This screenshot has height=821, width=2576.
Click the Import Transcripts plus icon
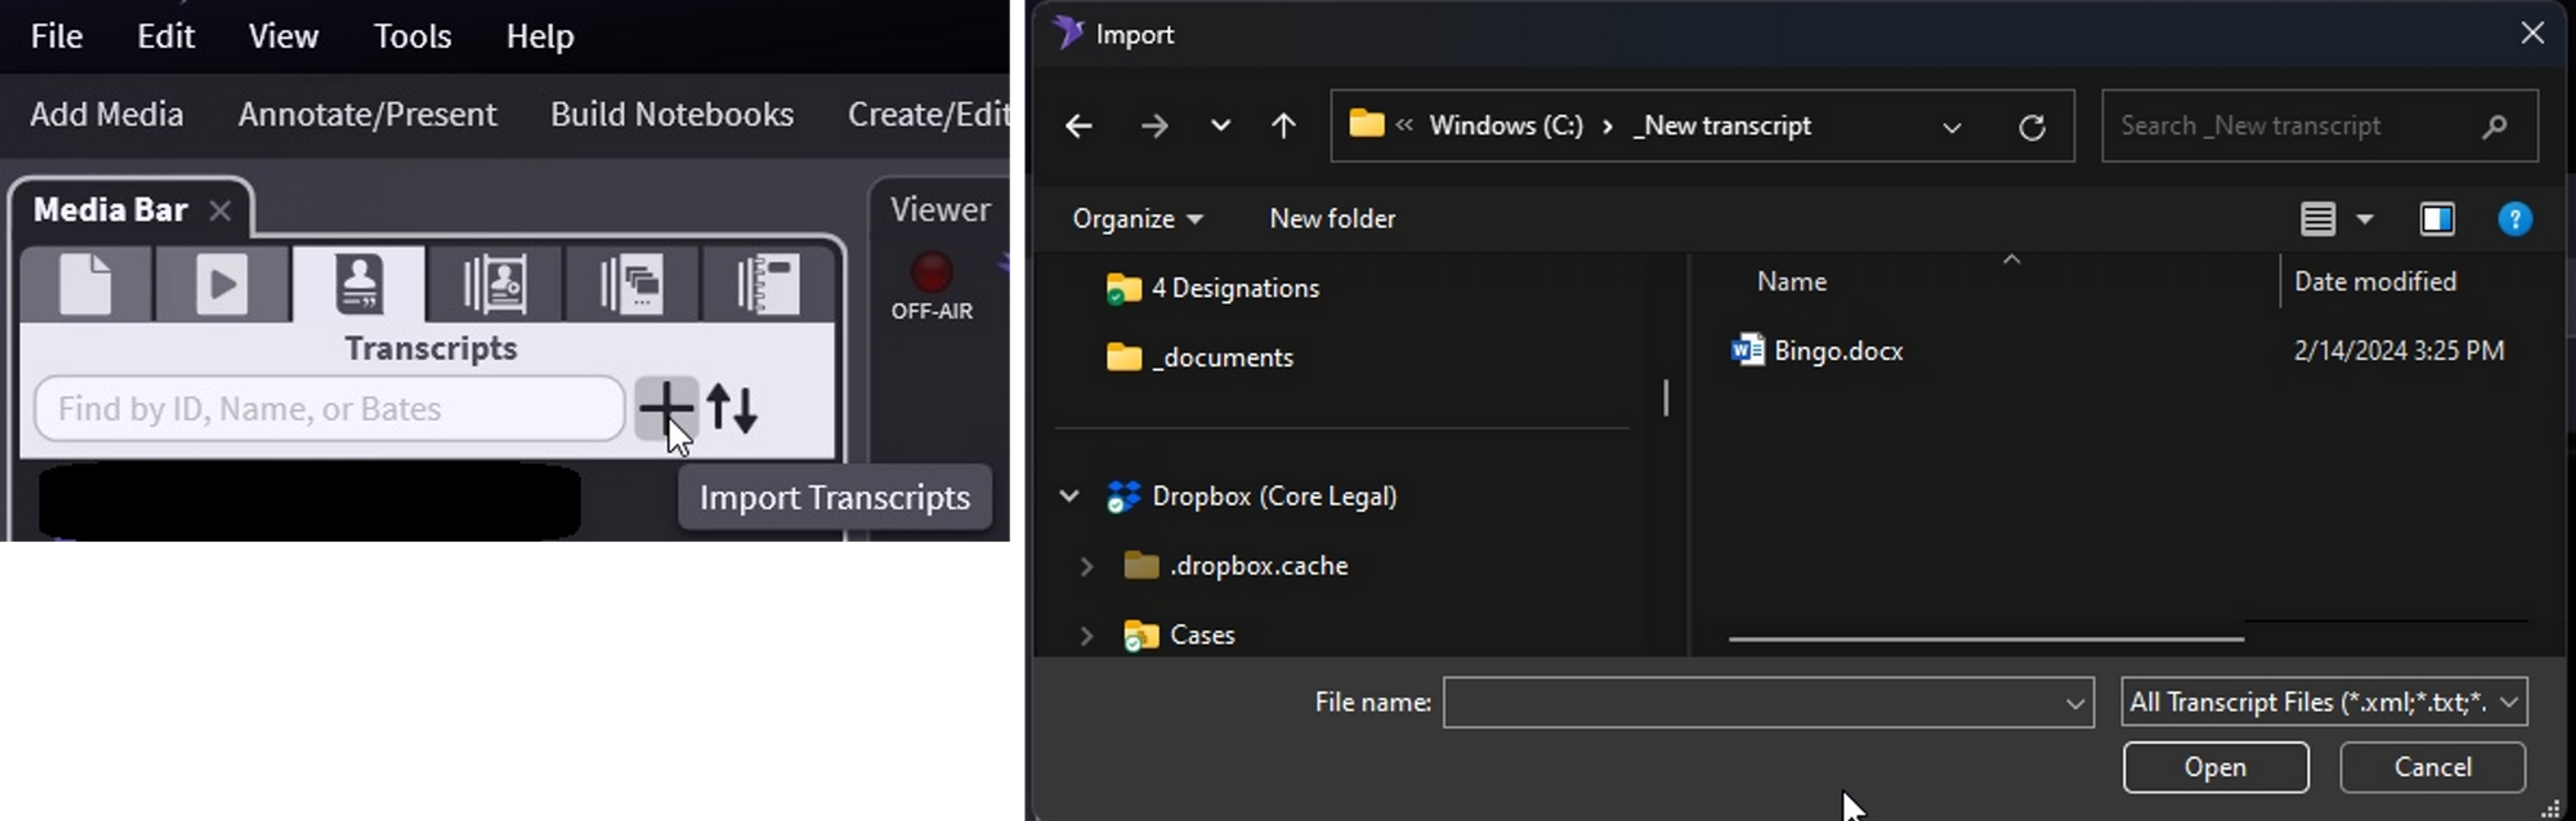point(665,408)
